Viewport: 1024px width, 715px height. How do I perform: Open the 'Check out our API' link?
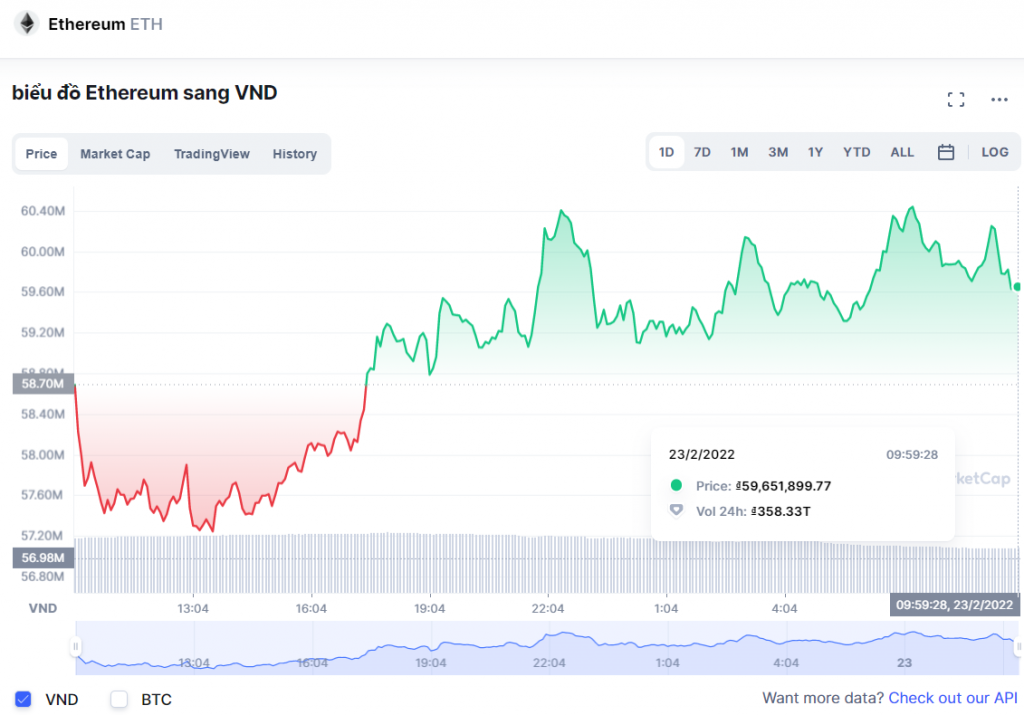point(952,698)
